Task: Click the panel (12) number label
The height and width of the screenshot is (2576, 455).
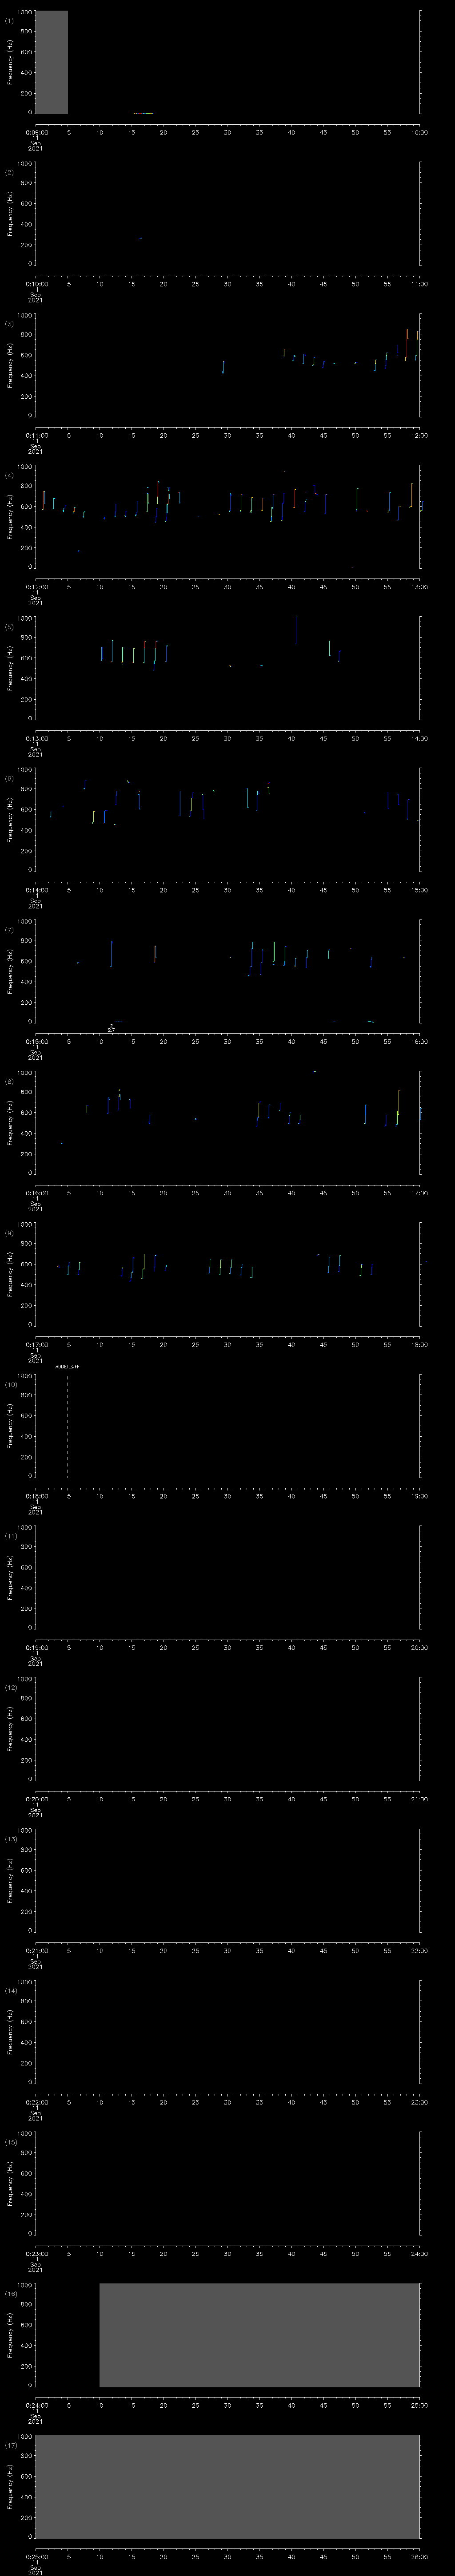Action: [x=10, y=1688]
